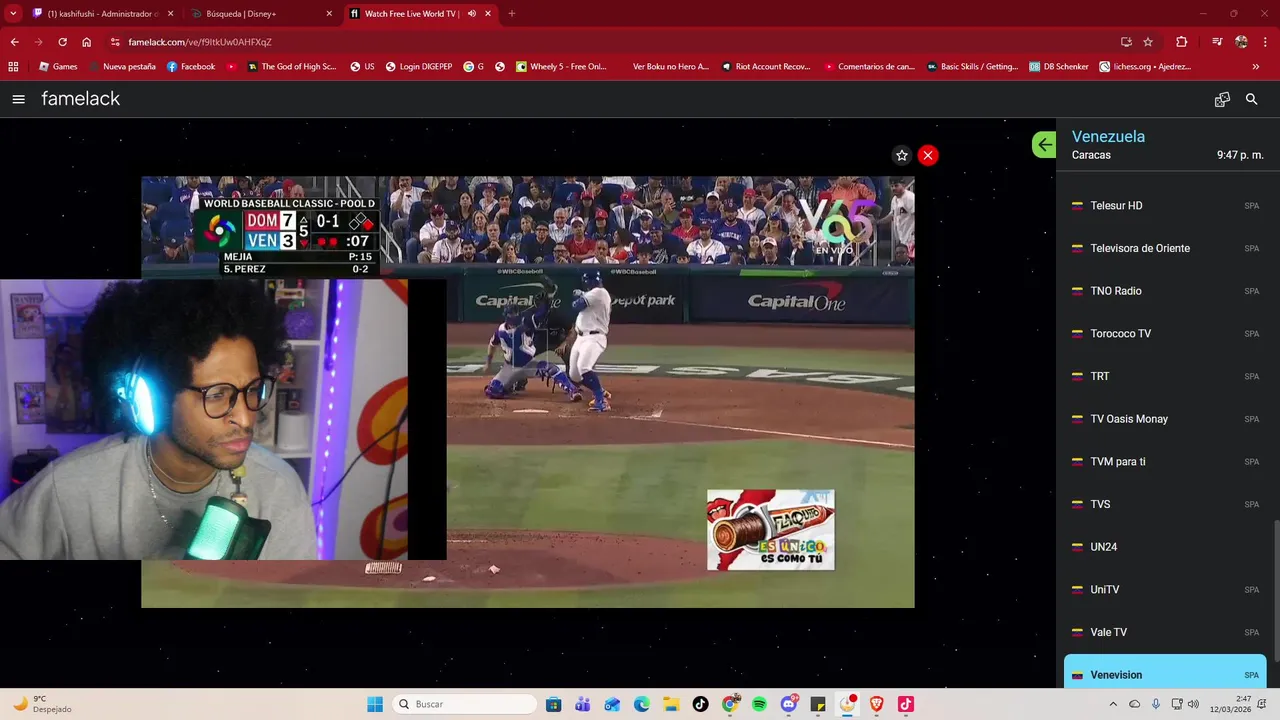Open Chrome profile avatar
The height and width of the screenshot is (720, 1280).
tap(1241, 42)
